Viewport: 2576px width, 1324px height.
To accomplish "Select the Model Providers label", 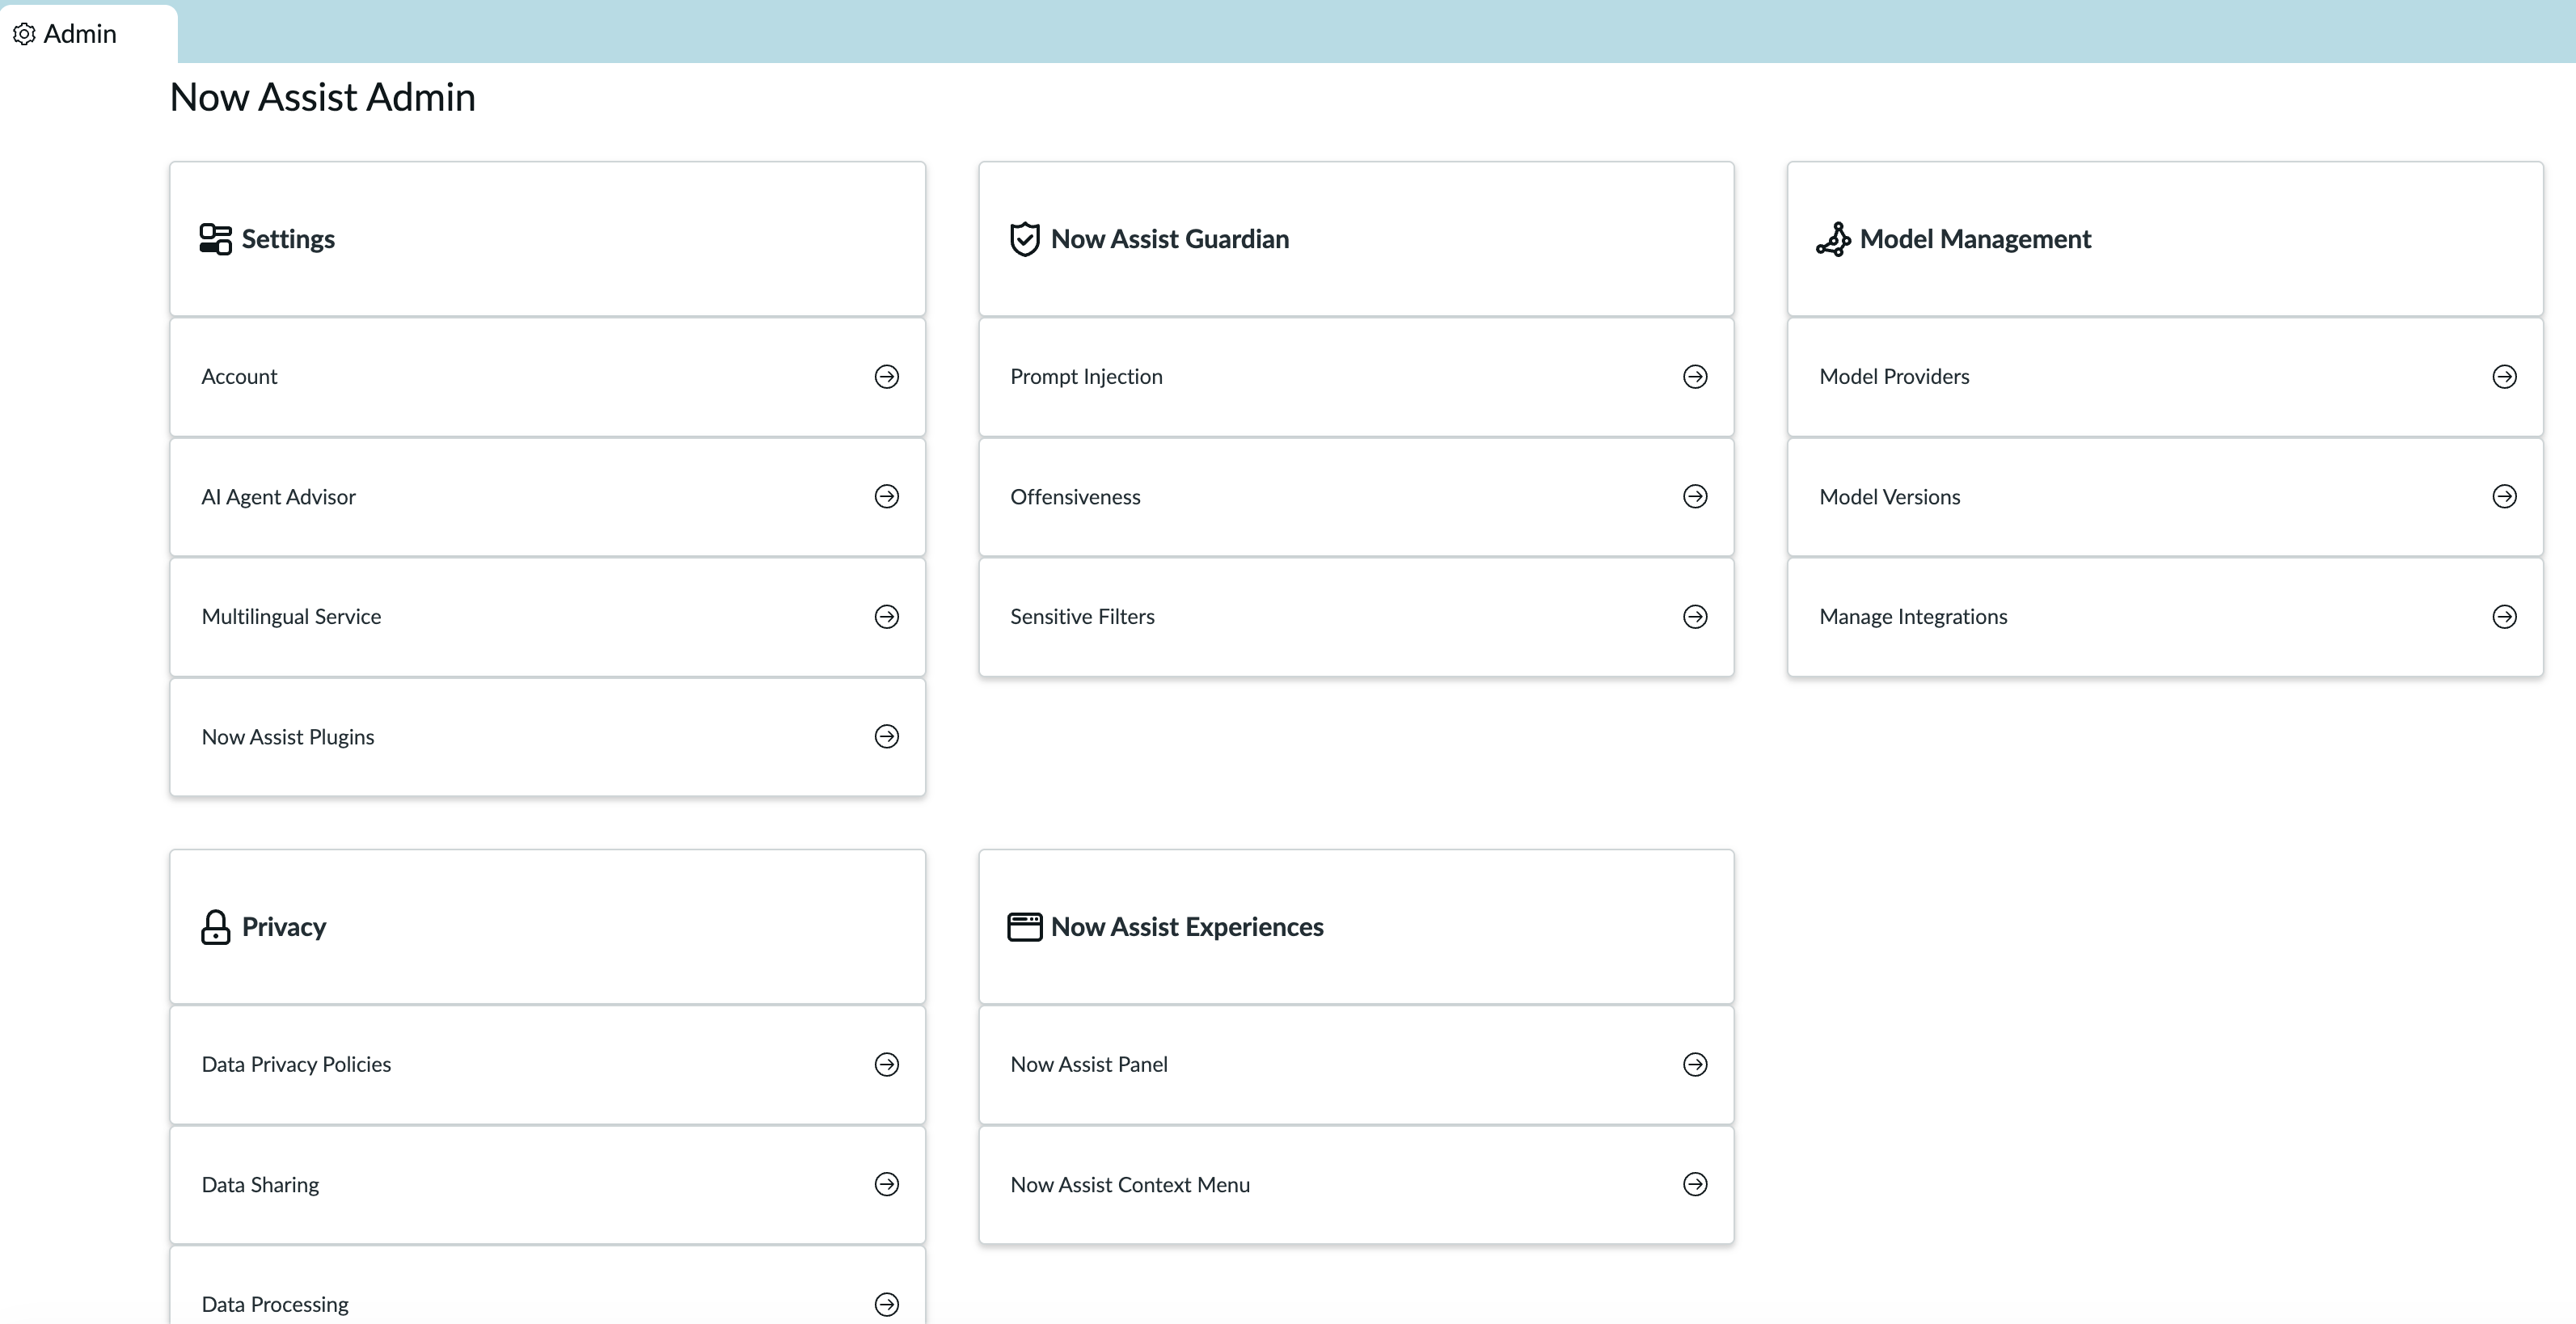I will tap(1894, 377).
